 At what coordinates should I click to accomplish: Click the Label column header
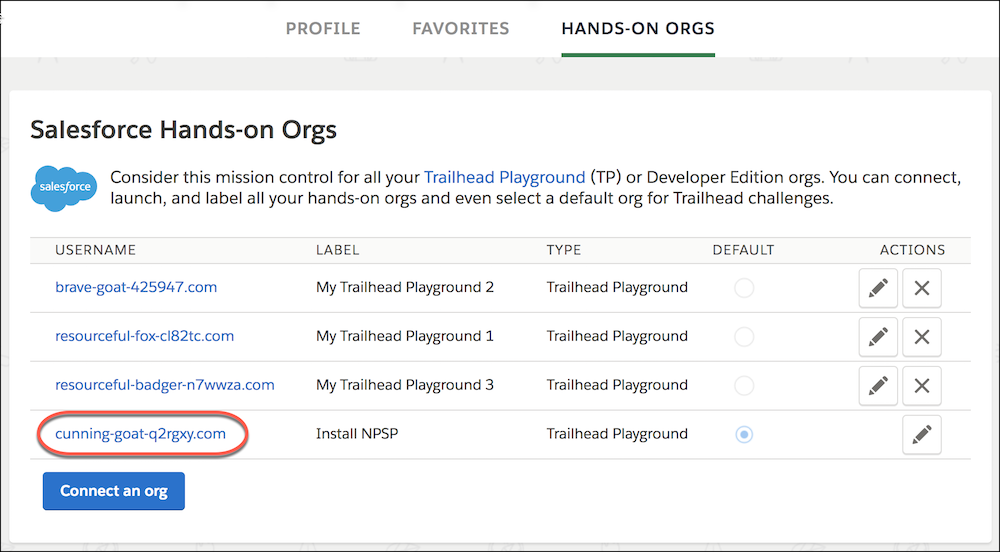(x=337, y=250)
